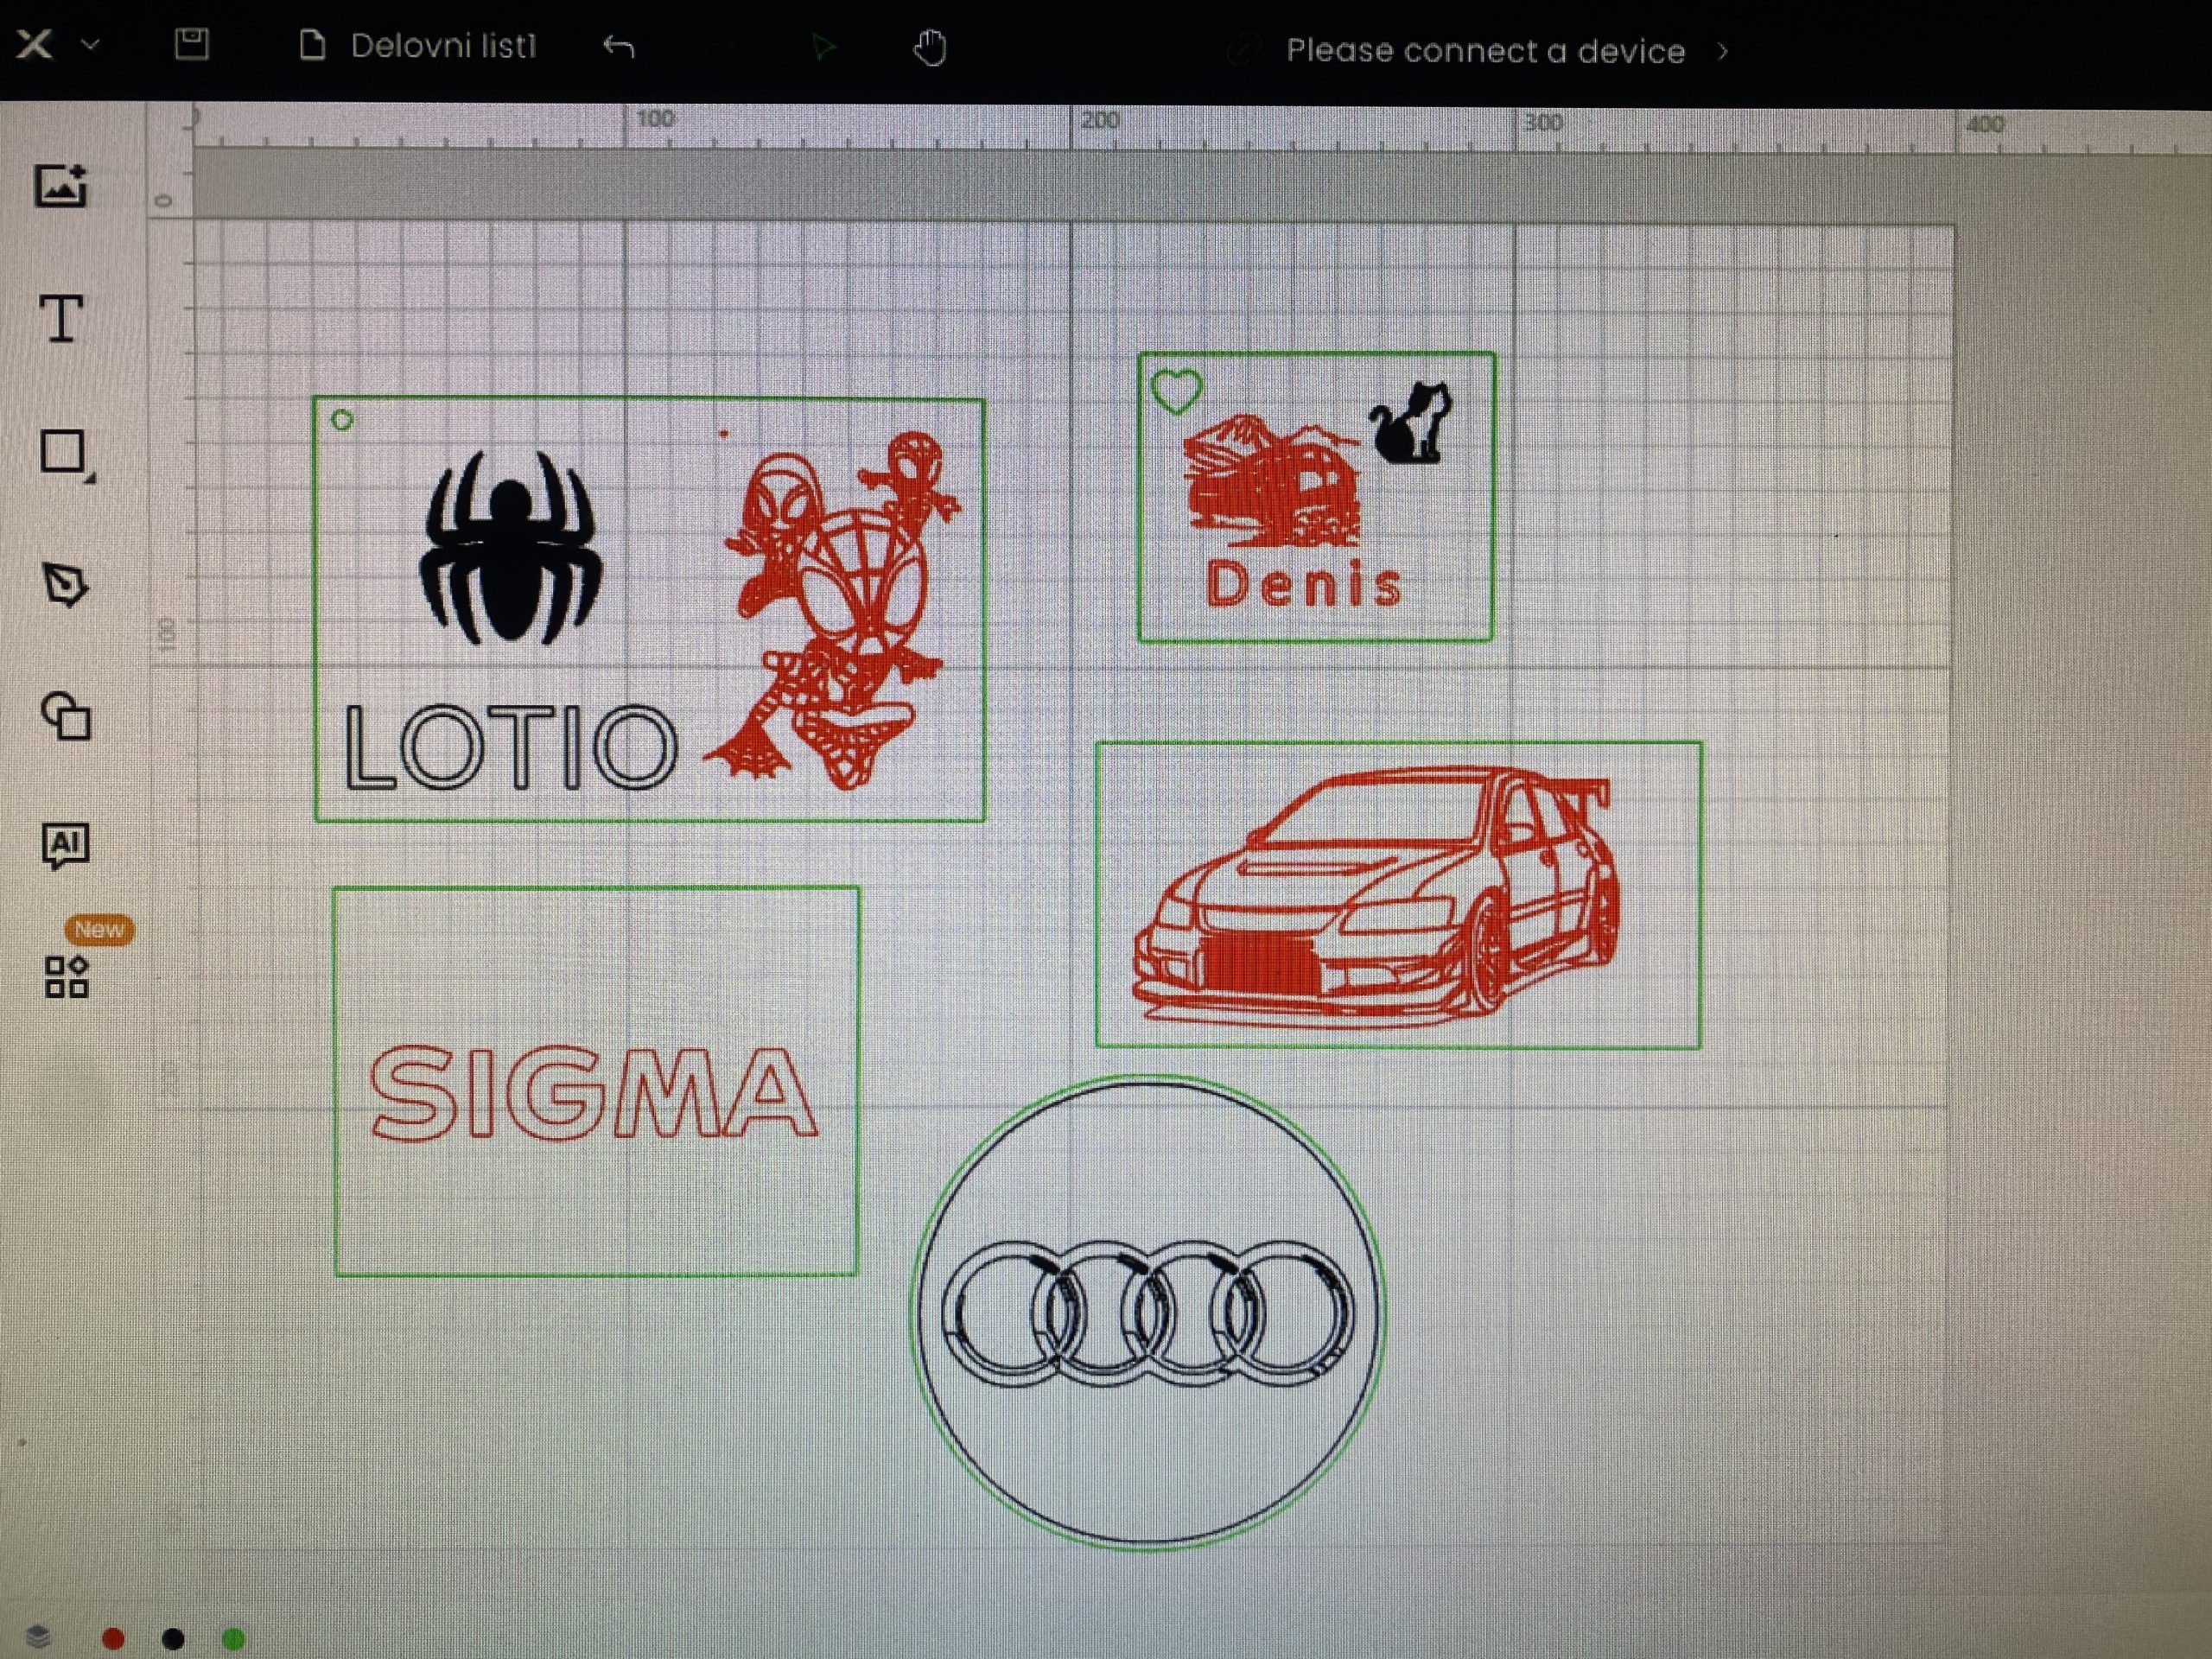Select the SIGMA outlined text
This screenshot has height=1659, width=2212.
click(x=594, y=1092)
